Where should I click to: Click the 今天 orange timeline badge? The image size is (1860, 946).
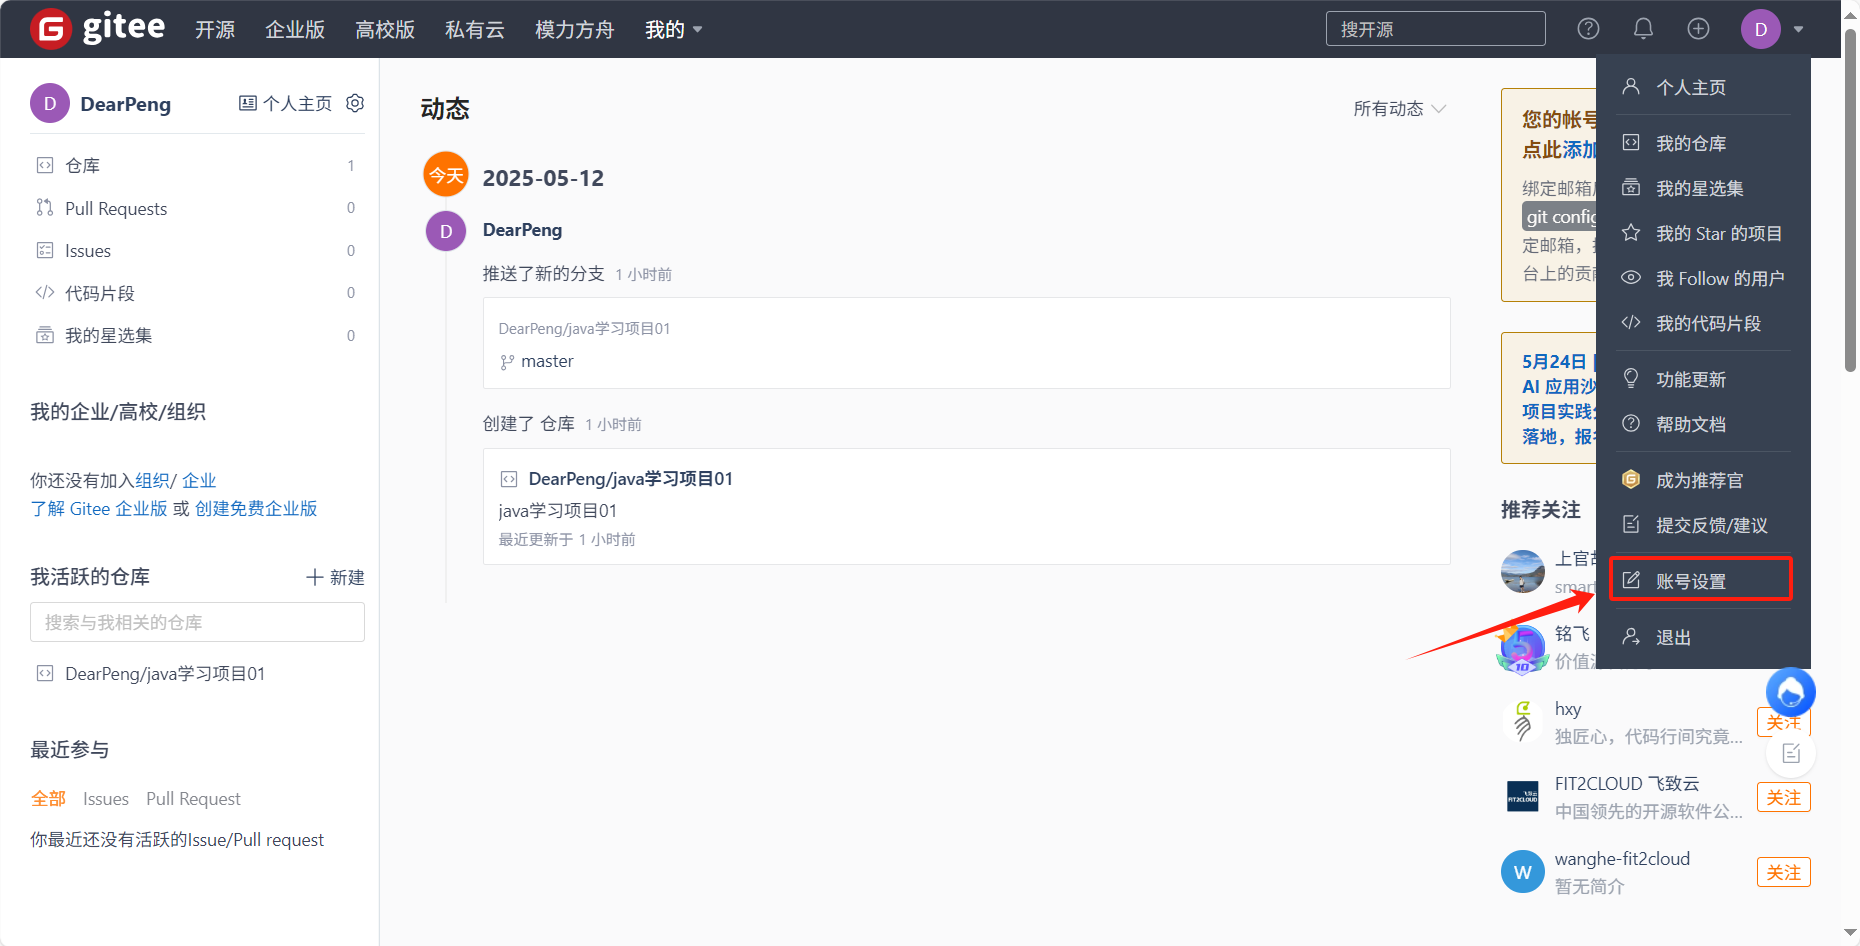(446, 175)
